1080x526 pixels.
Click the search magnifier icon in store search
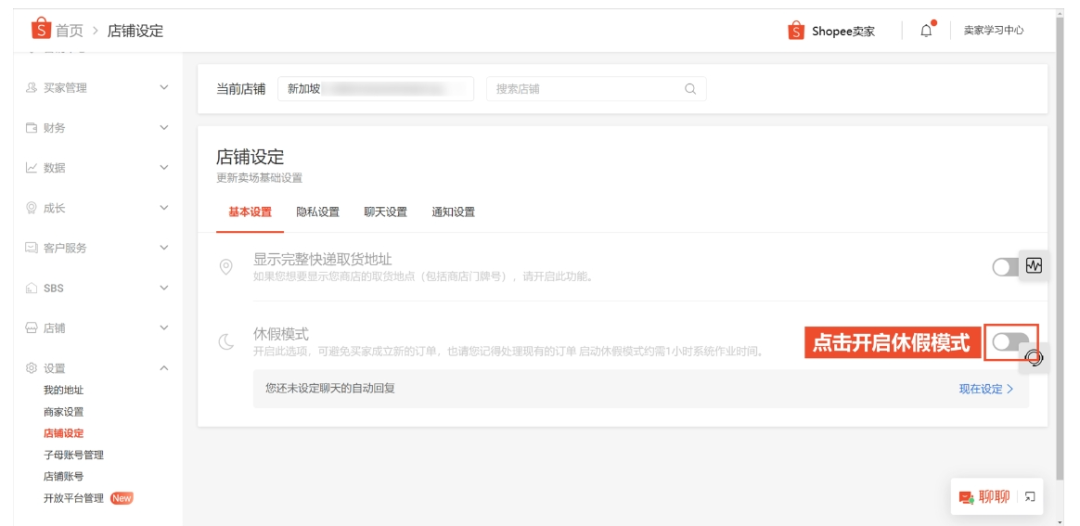pos(690,89)
